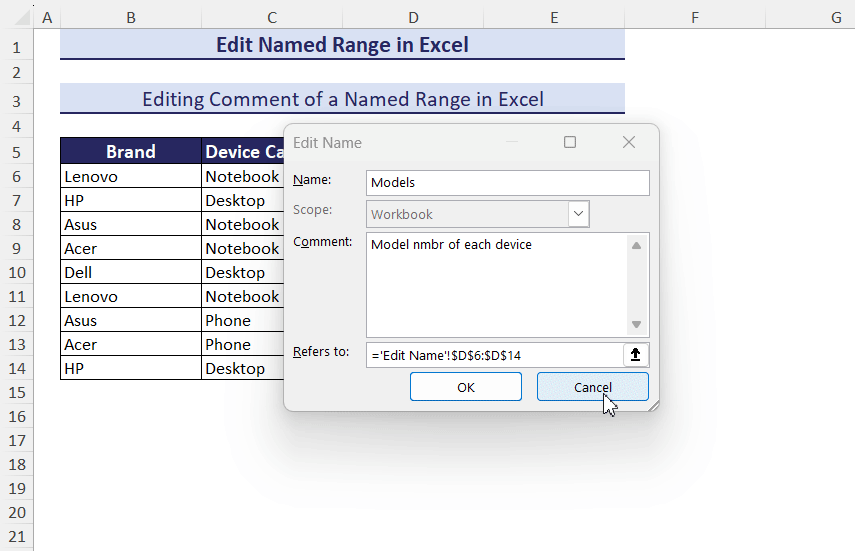The image size is (855, 551).
Task: Click the select-all corner triangle
Action: 22,17
